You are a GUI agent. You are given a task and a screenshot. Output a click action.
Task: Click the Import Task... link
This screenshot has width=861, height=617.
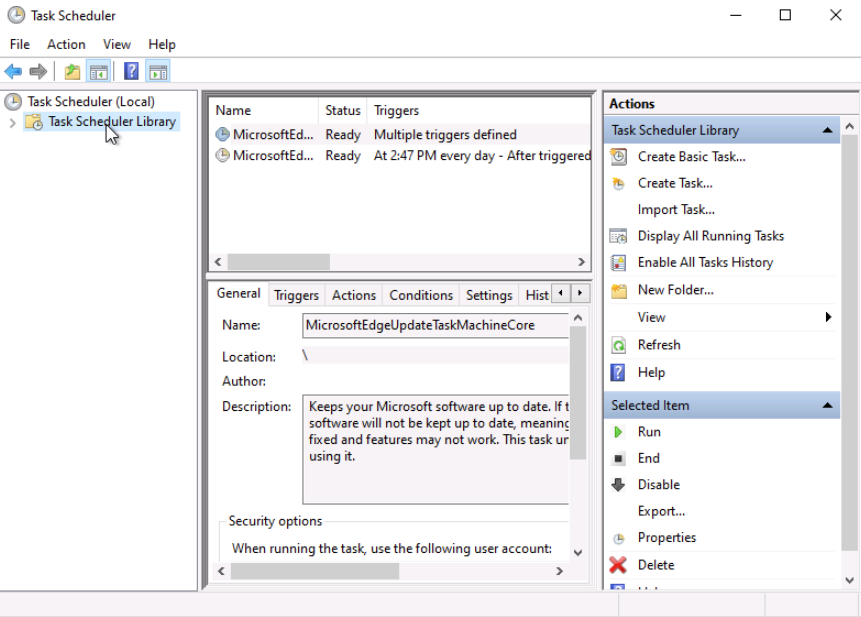click(x=676, y=210)
